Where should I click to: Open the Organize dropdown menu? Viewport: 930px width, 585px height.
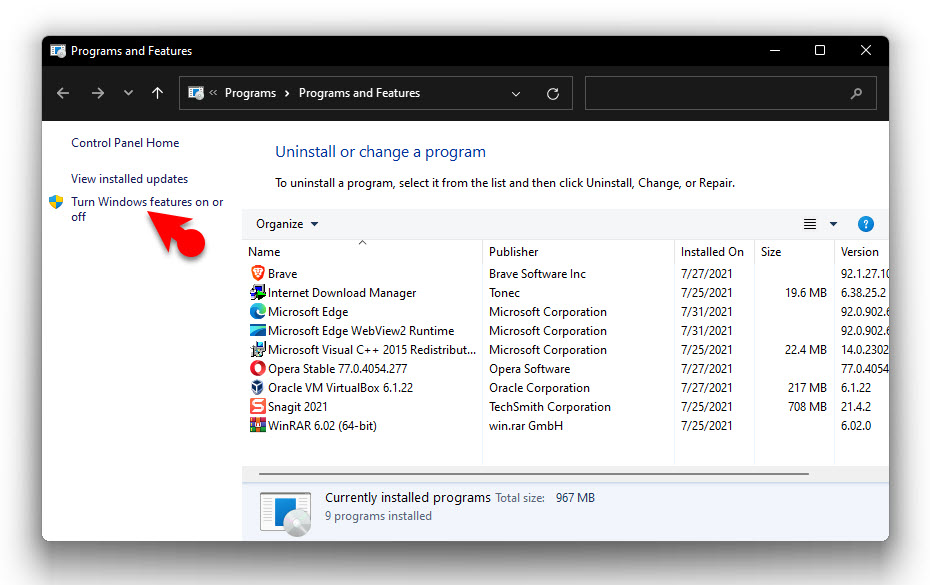pyautogui.click(x=287, y=224)
